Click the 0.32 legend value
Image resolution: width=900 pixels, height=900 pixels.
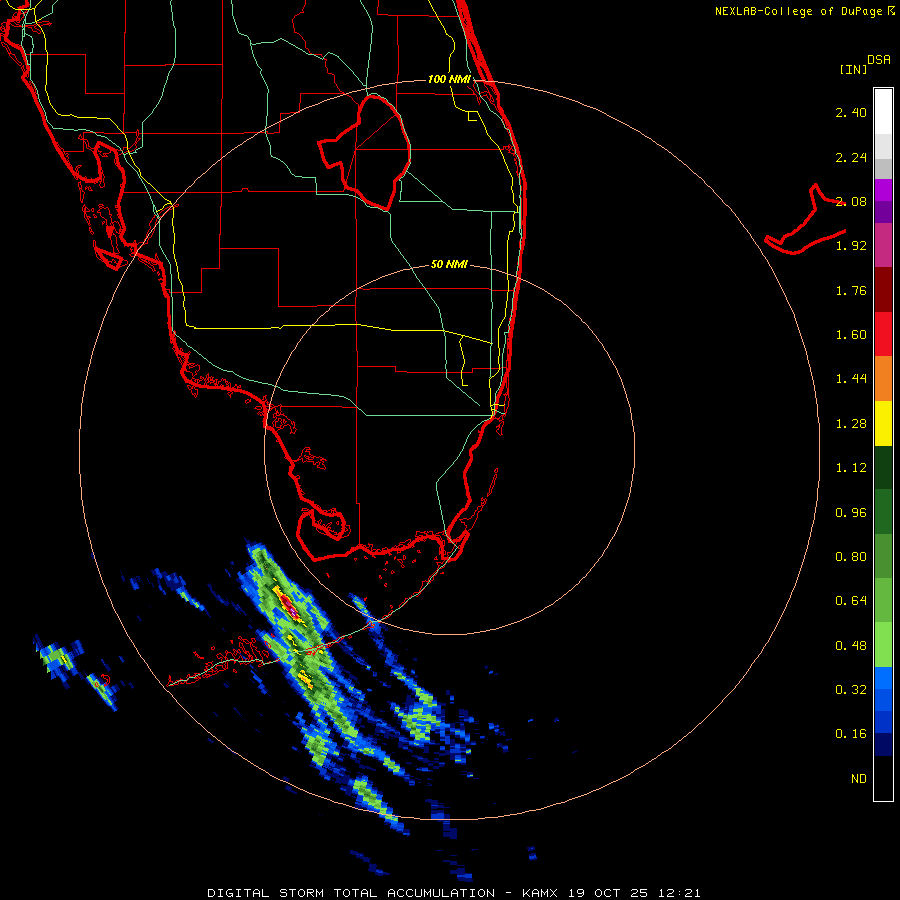click(x=851, y=690)
